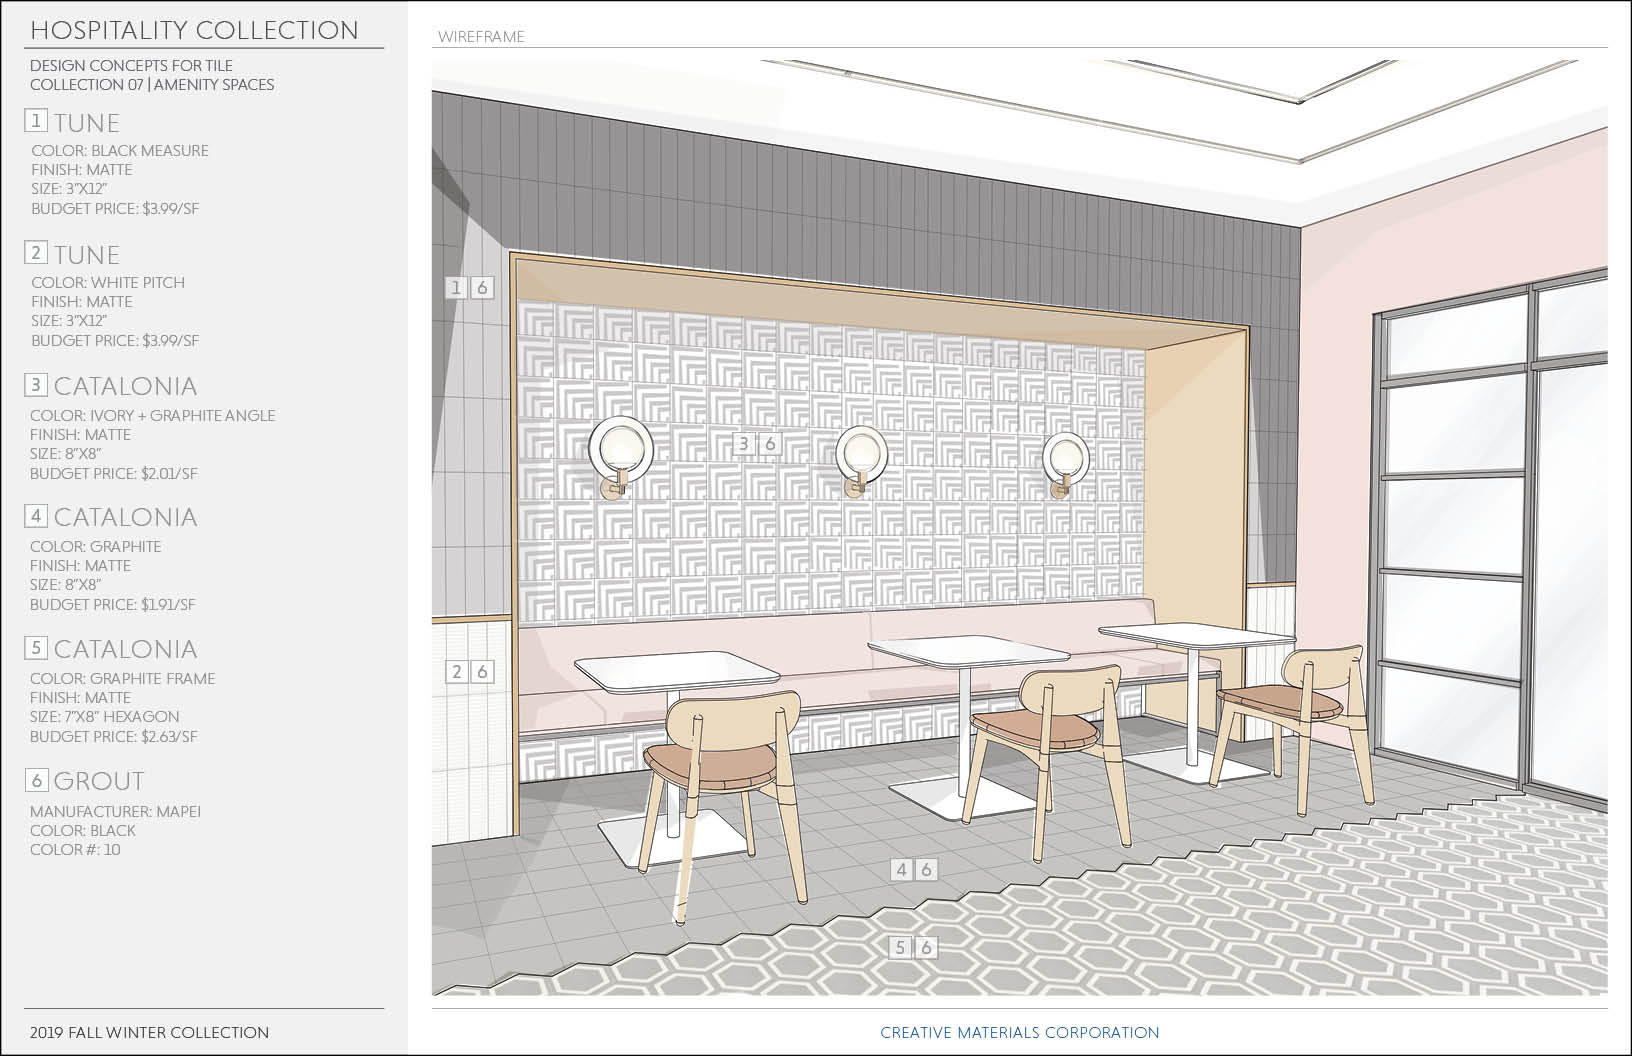This screenshot has height=1056, width=1632.
Task: Click the number 1 box beside TUNE
Action: tap(36, 121)
